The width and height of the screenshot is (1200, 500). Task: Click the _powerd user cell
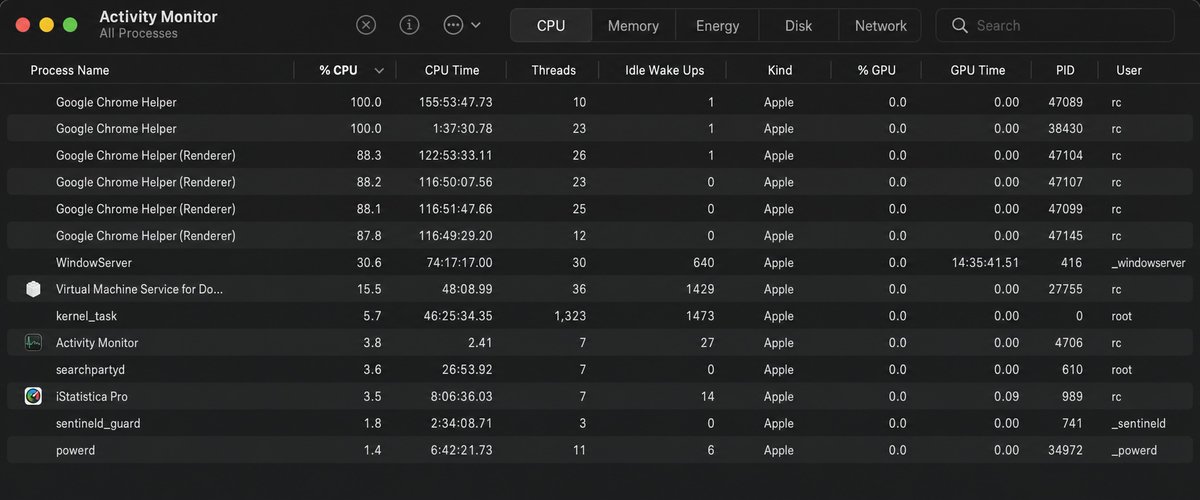[x=1134, y=450]
